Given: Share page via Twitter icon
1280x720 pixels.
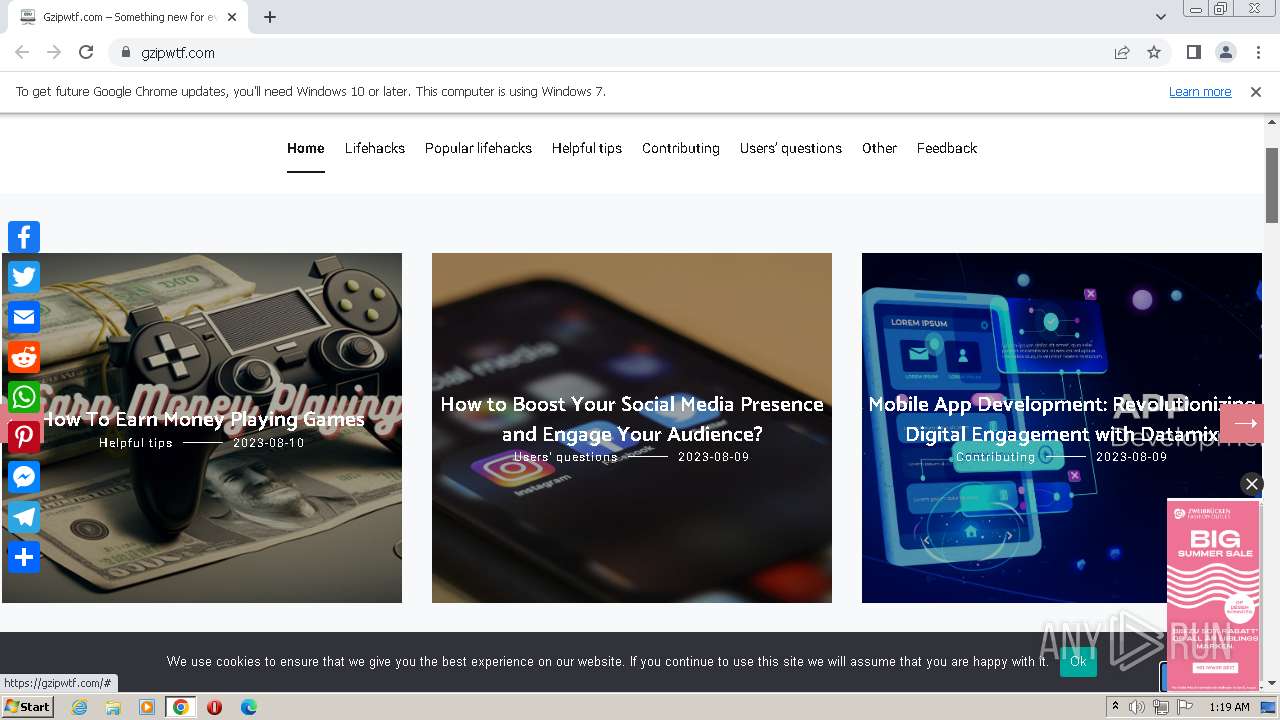Looking at the screenshot, I should (24, 277).
